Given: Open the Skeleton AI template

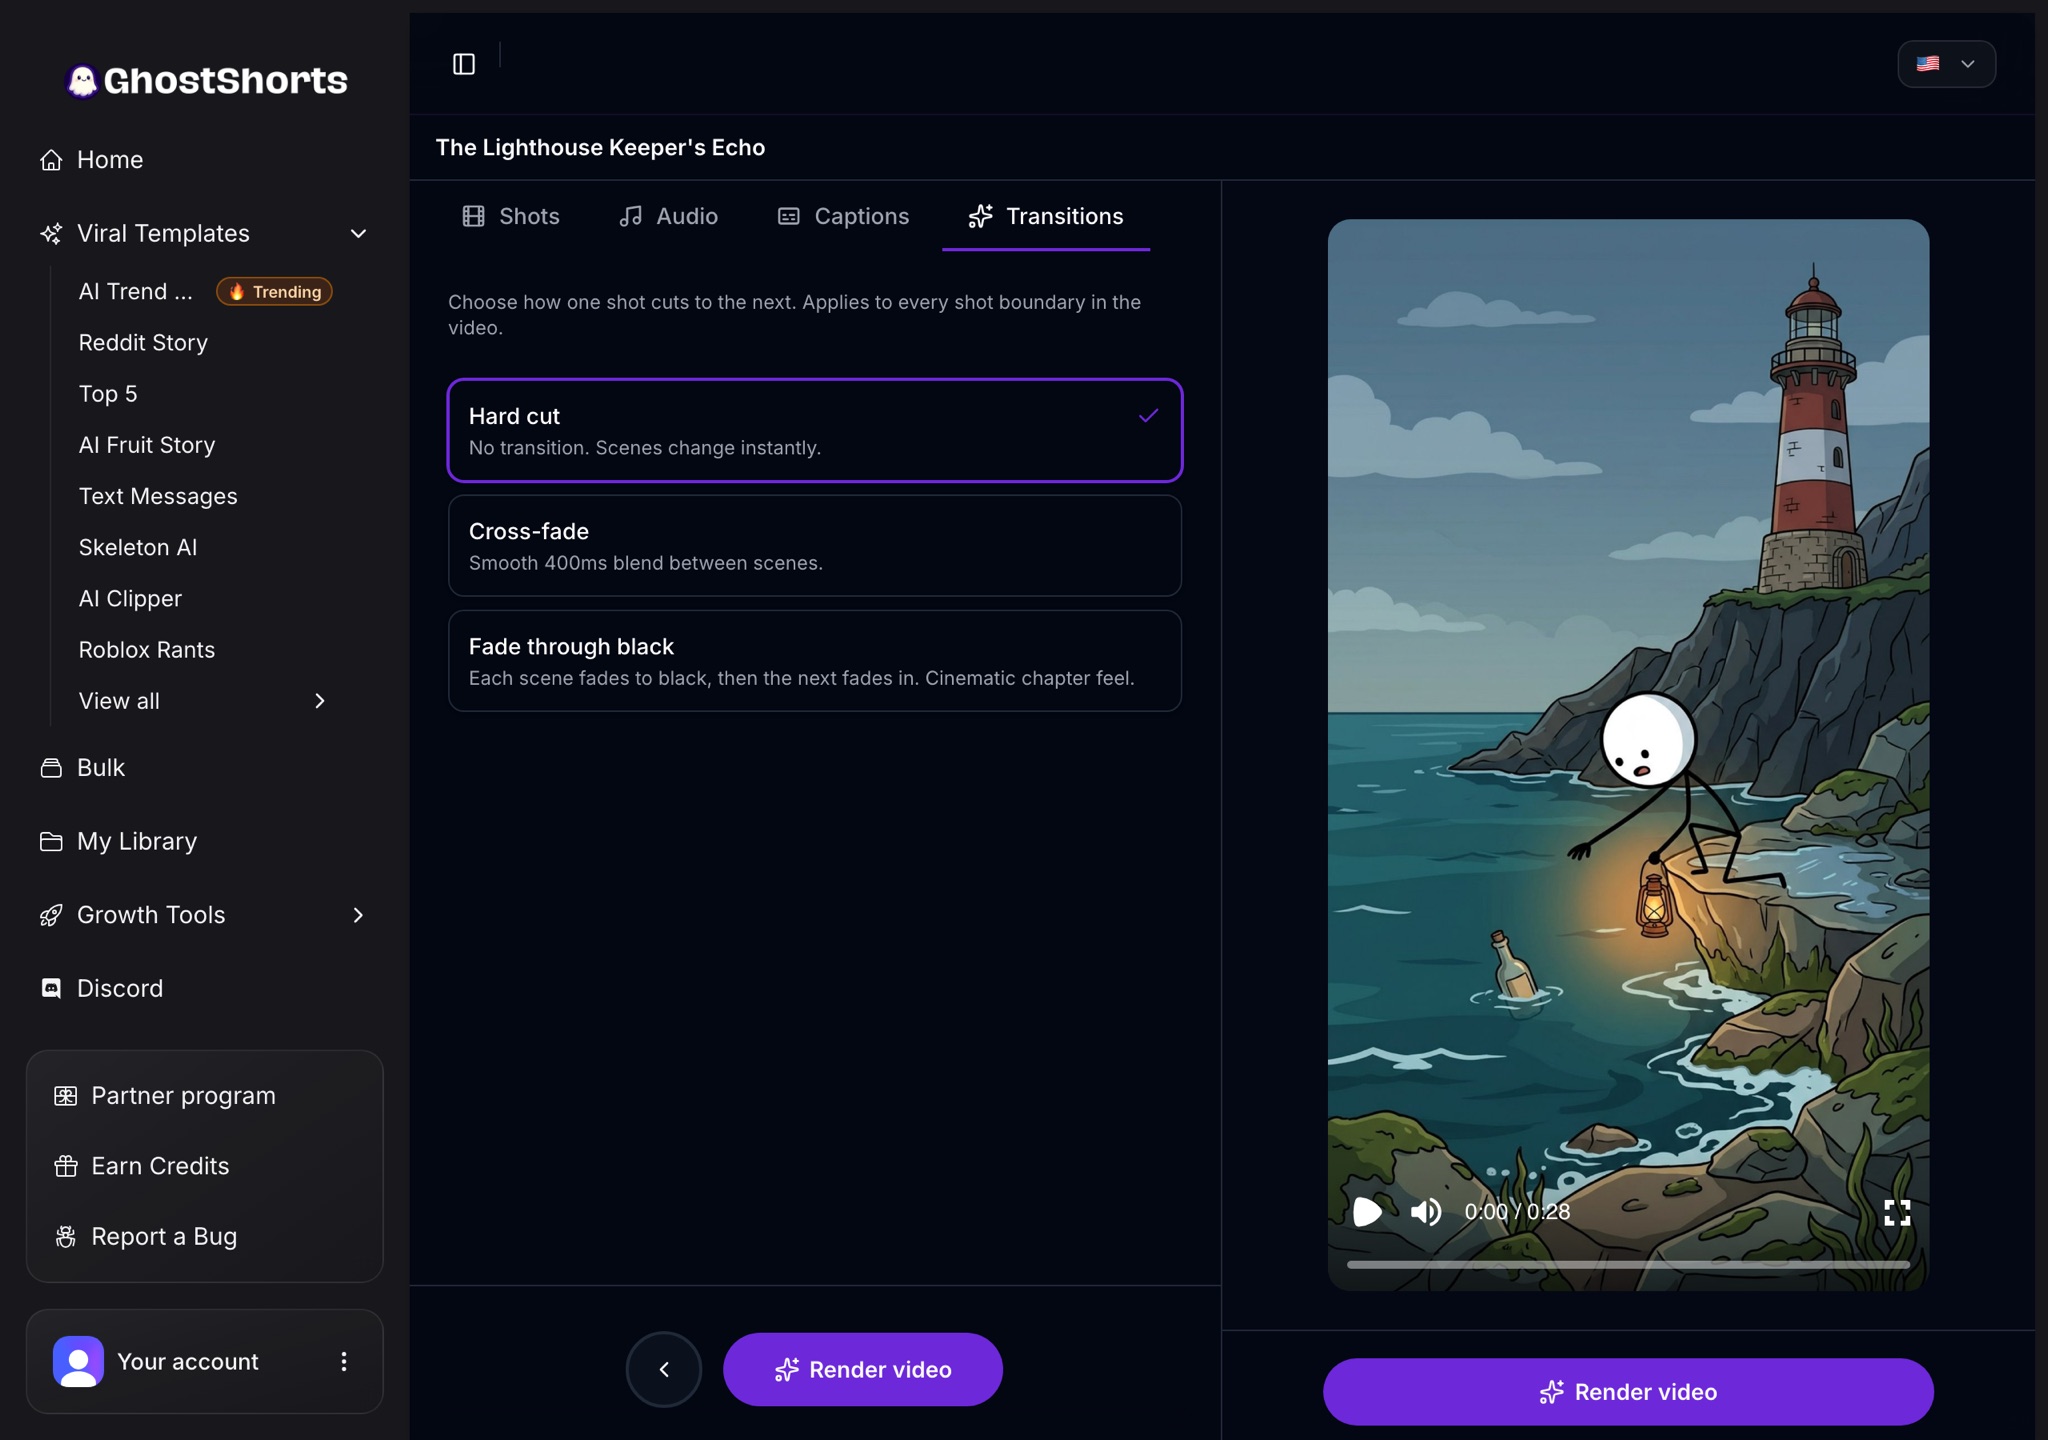Looking at the screenshot, I should click(x=138, y=548).
